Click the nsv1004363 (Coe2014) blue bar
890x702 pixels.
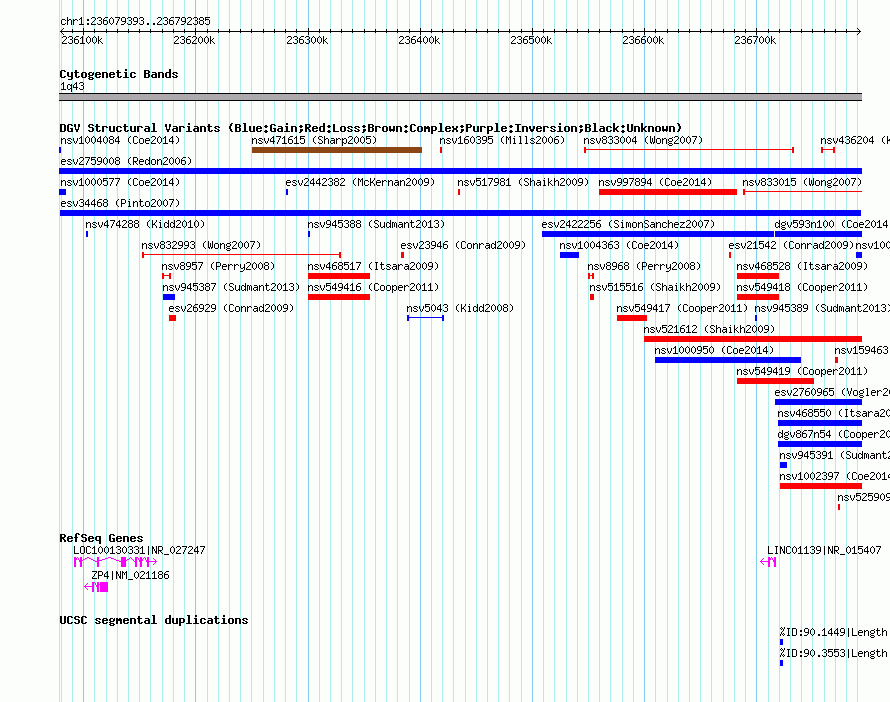point(569,255)
